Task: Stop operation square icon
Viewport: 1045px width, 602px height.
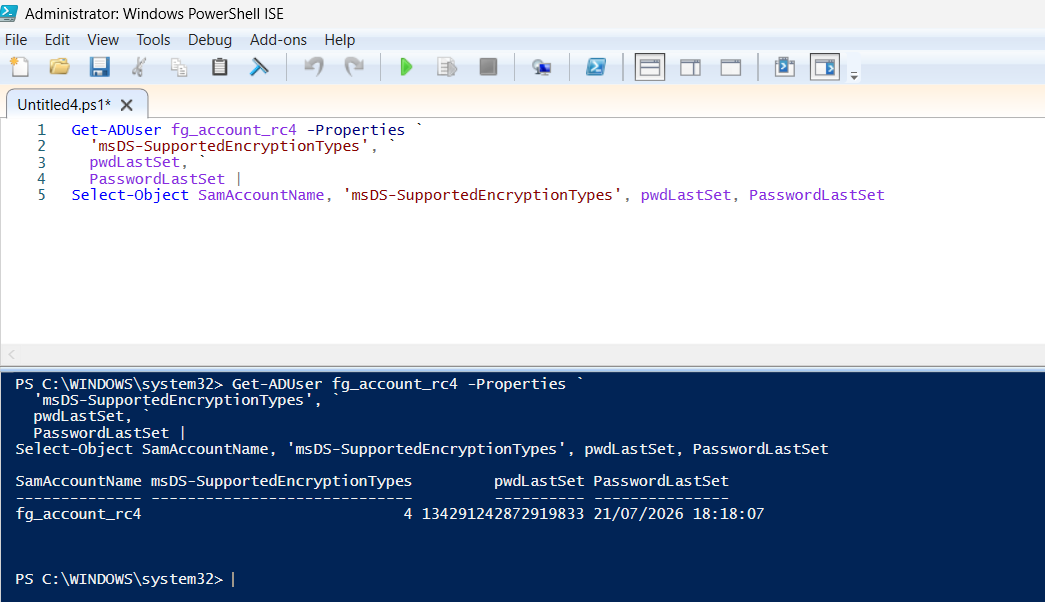Action: pyautogui.click(x=488, y=67)
